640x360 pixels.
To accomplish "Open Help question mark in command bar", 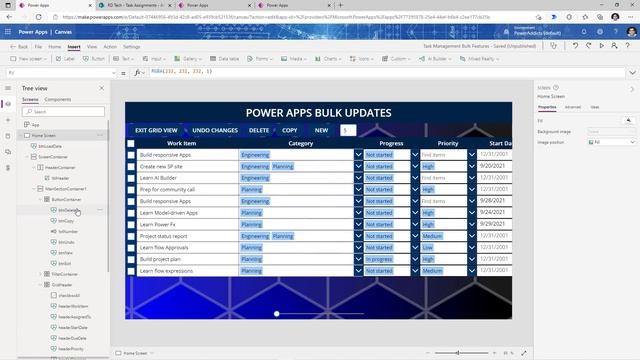I will pos(627,46).
